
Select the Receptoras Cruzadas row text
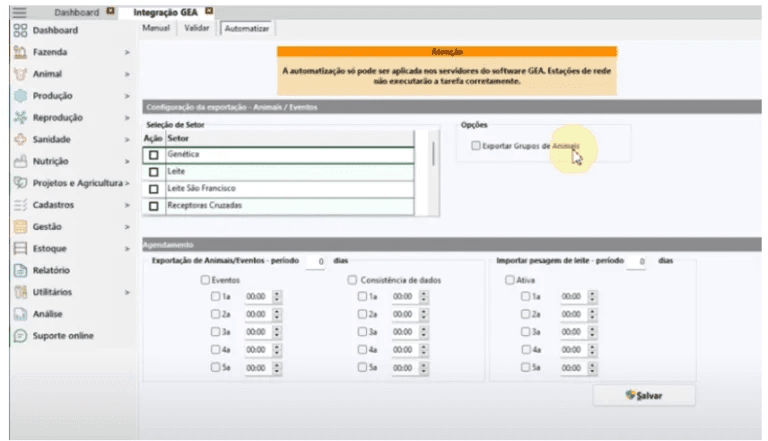(205, 205)
